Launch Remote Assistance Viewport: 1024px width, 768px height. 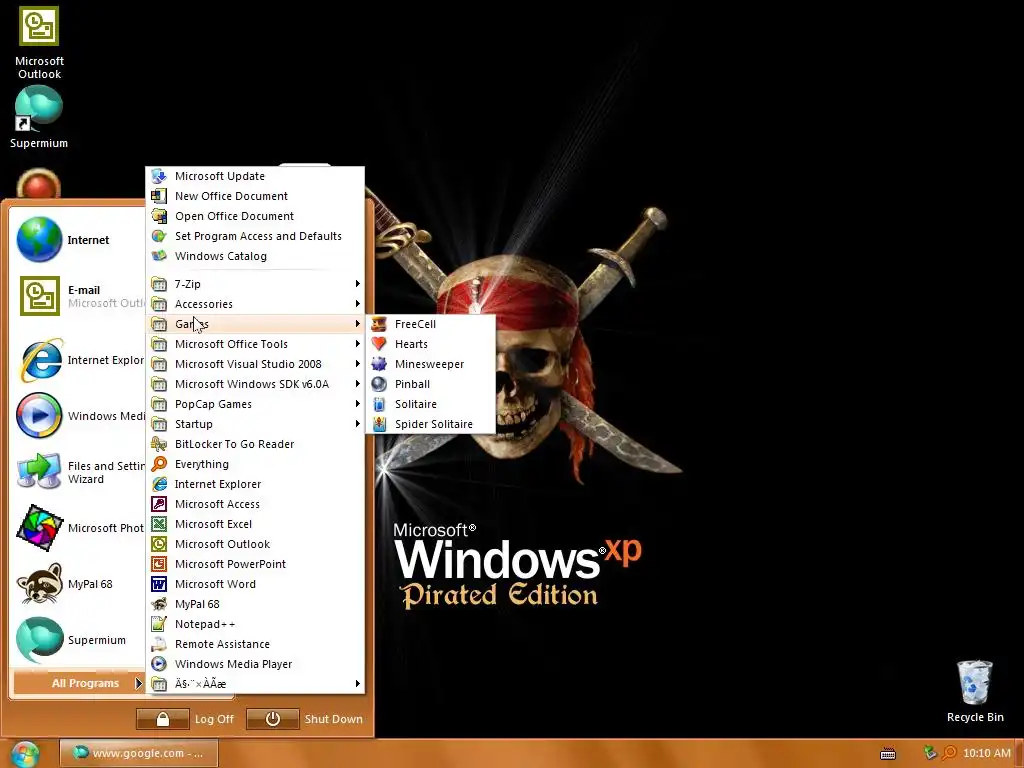255,644
